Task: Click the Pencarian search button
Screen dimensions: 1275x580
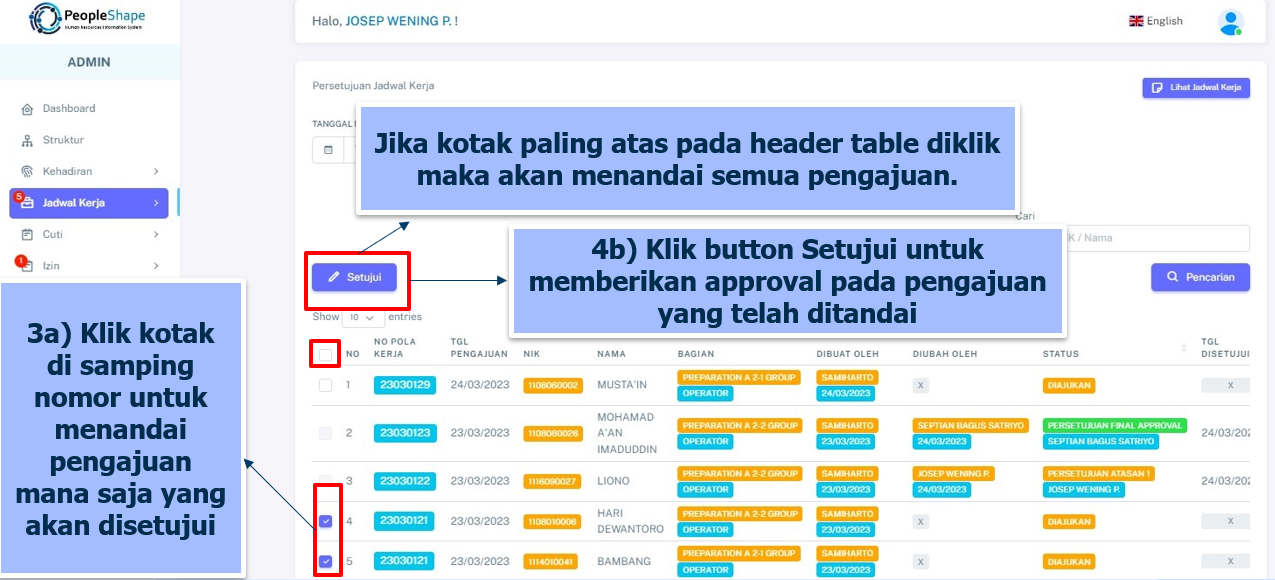Action: click(1200, 277)
